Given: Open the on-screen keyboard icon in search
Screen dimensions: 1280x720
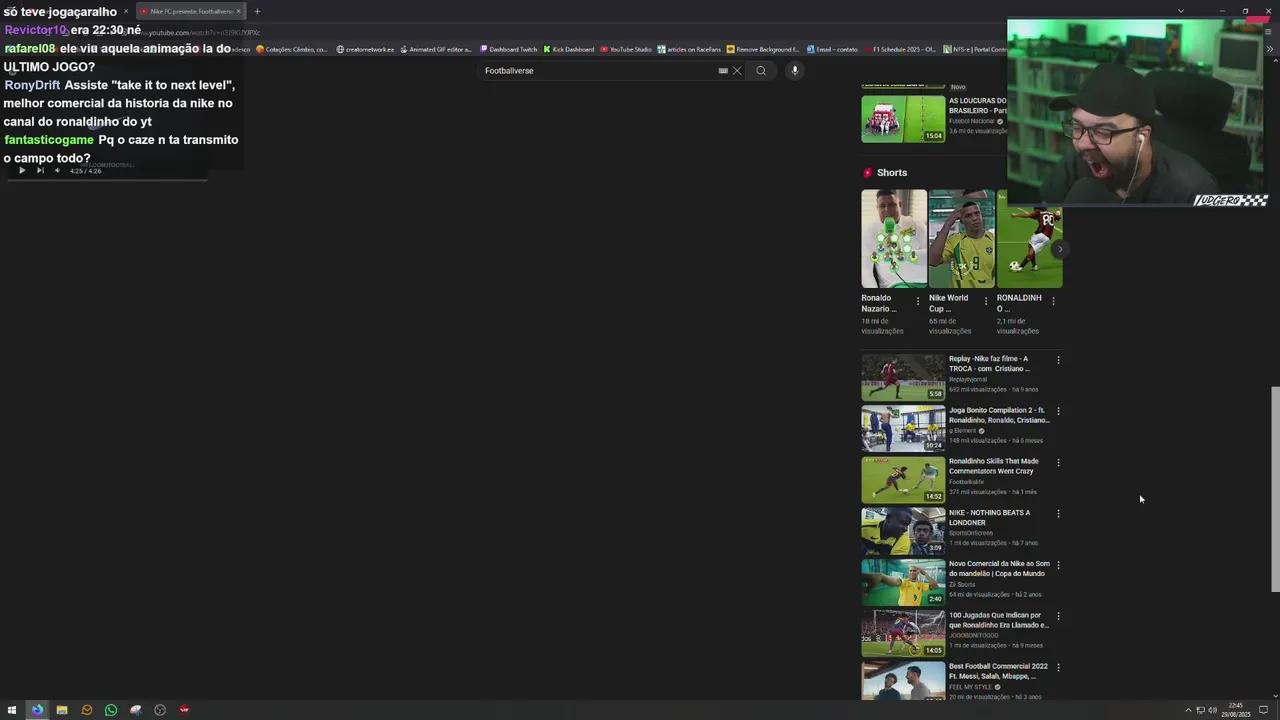Looking at the screenshot, I should point(723,71).
